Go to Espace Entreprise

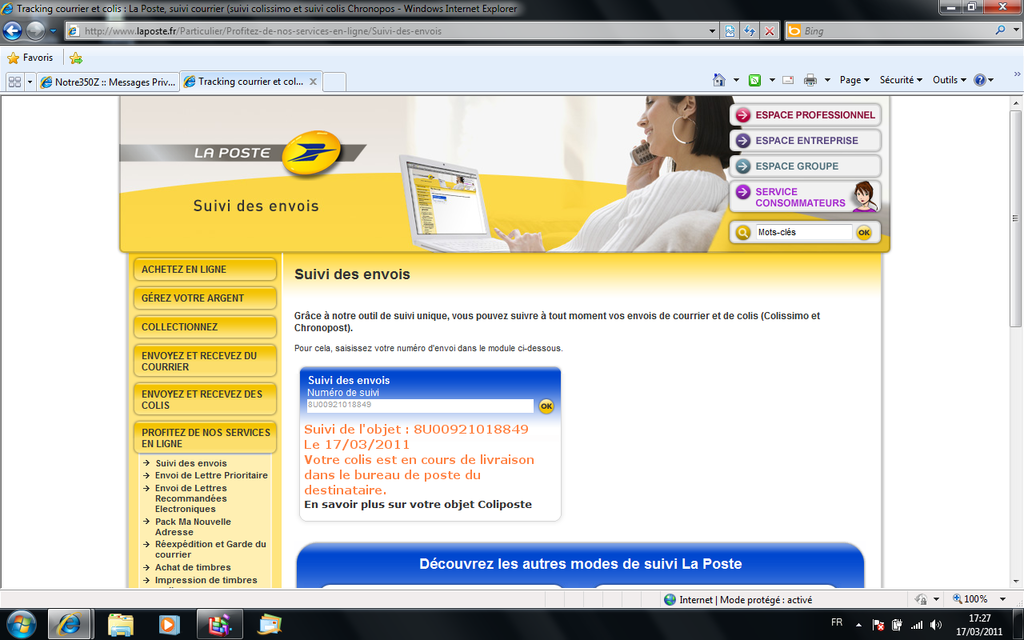coord(805,140)
